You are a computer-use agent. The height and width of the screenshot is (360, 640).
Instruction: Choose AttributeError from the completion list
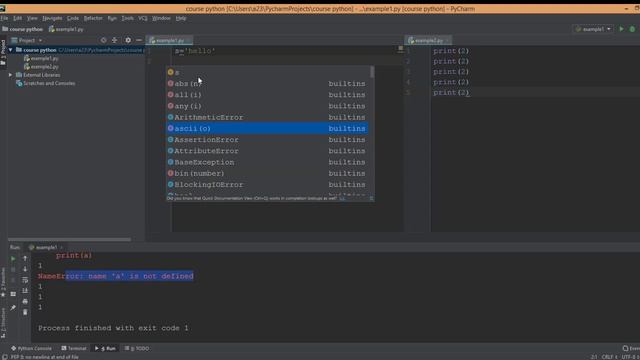(267, 151)
